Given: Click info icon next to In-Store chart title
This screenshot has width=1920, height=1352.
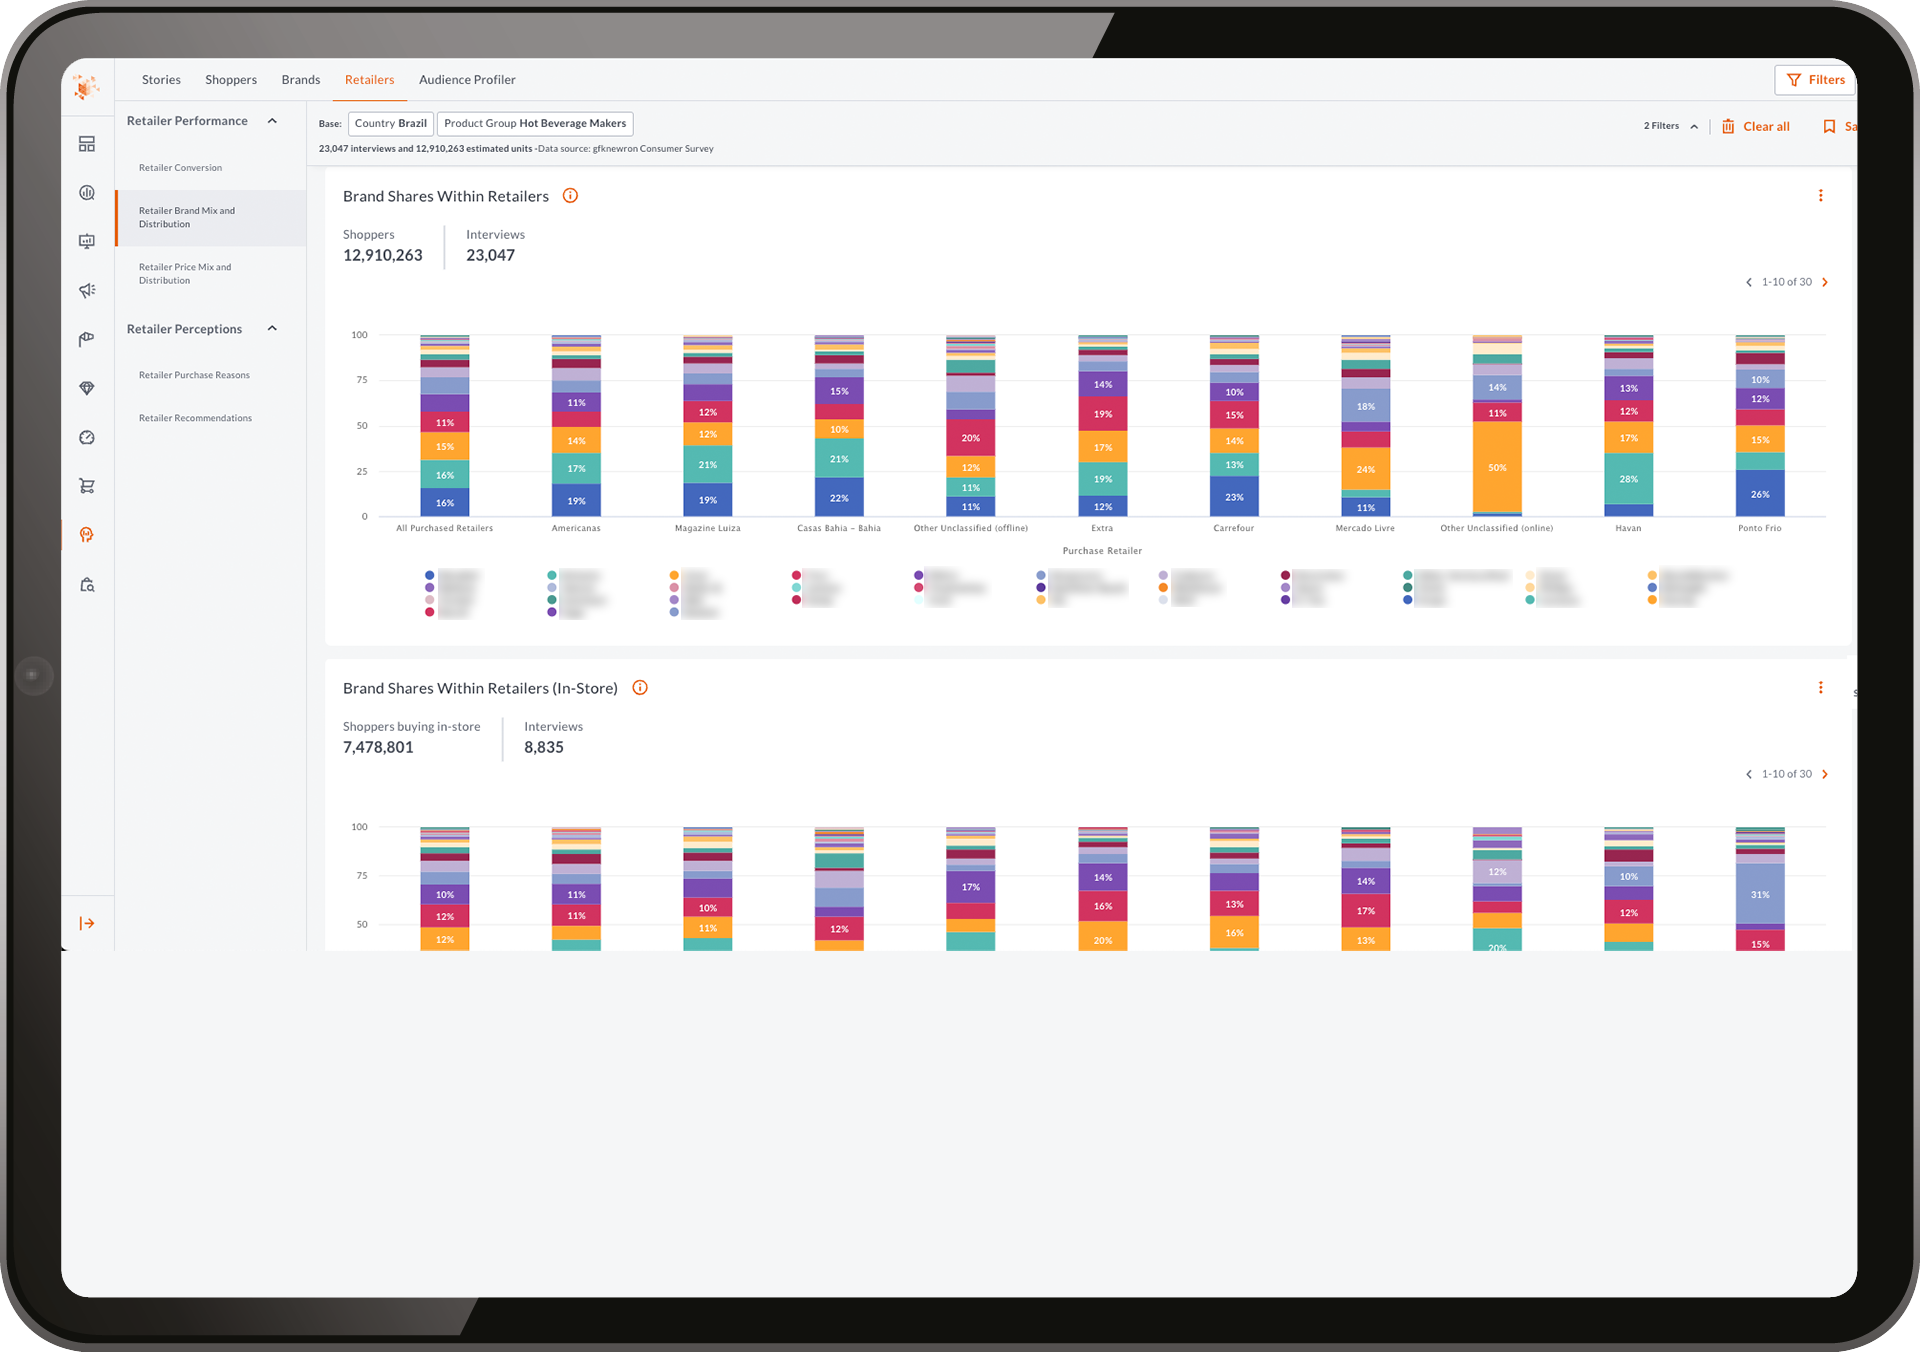Looking at the screenshot, I should pos(640,688).
